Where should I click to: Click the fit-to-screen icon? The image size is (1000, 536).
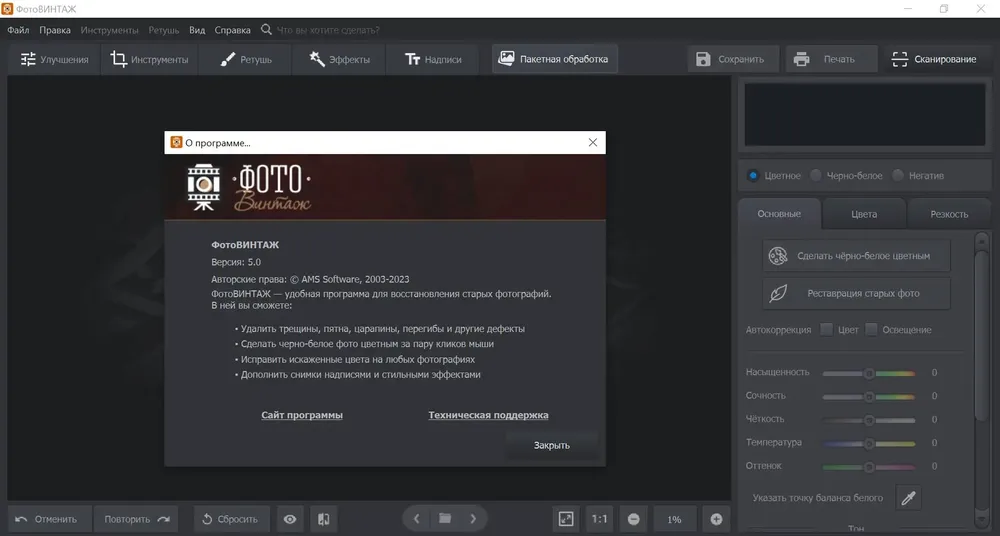pos(566,519)
